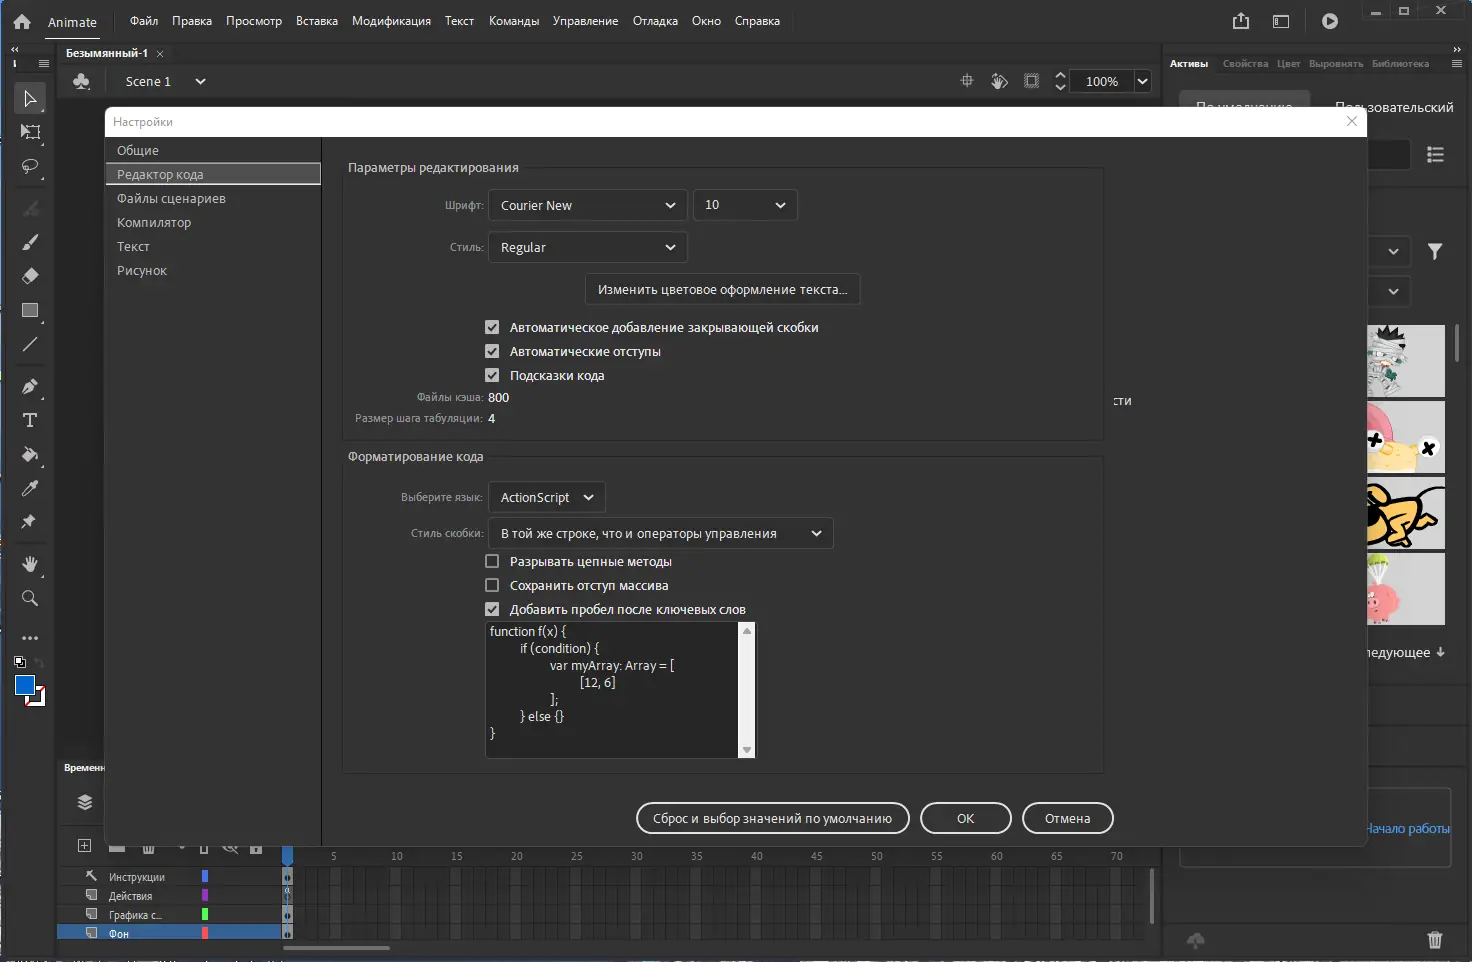Click the Файлы кэша value 800
1472x962 pixels.
498,397
